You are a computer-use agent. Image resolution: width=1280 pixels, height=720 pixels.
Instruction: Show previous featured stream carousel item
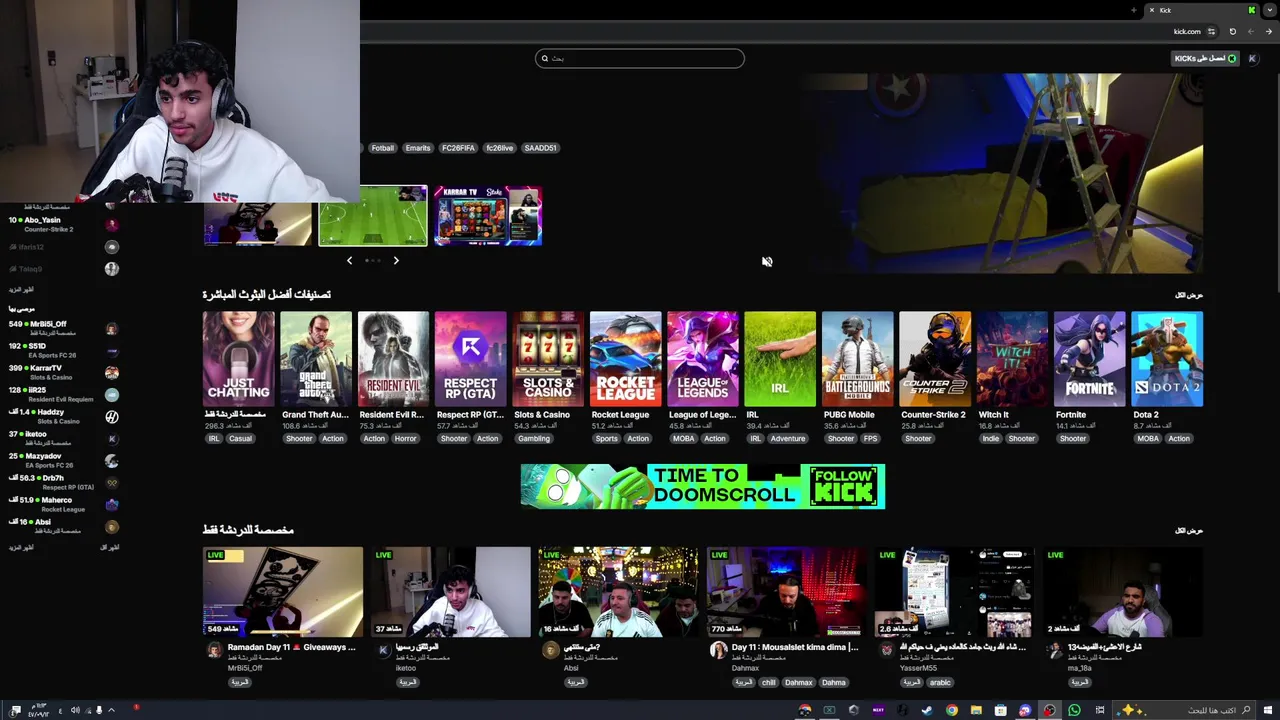349,260
